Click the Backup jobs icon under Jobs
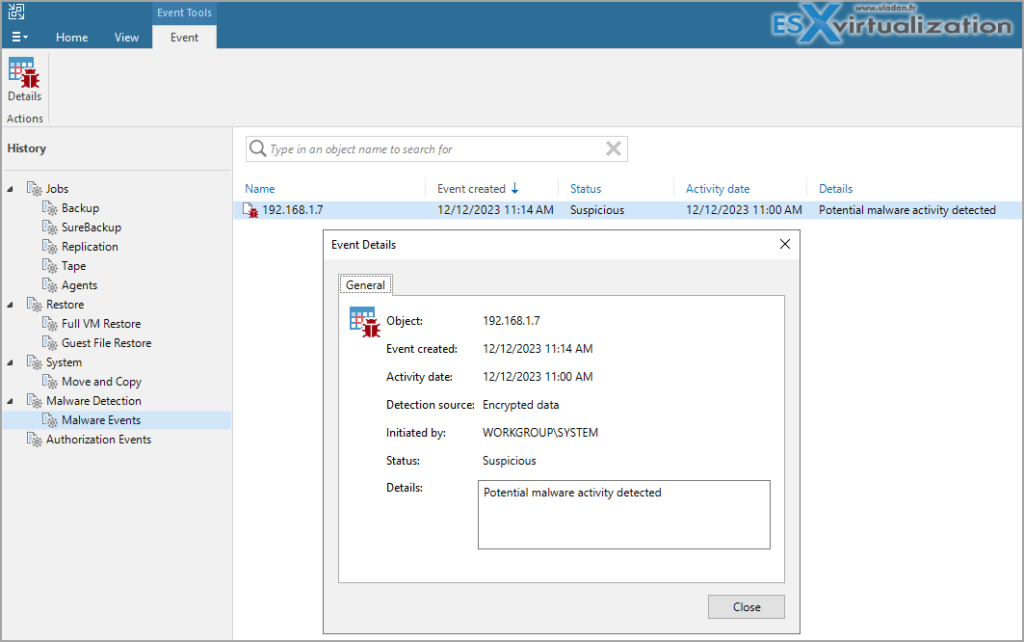This screenshot has width=1024, height=642. [48, 207]
